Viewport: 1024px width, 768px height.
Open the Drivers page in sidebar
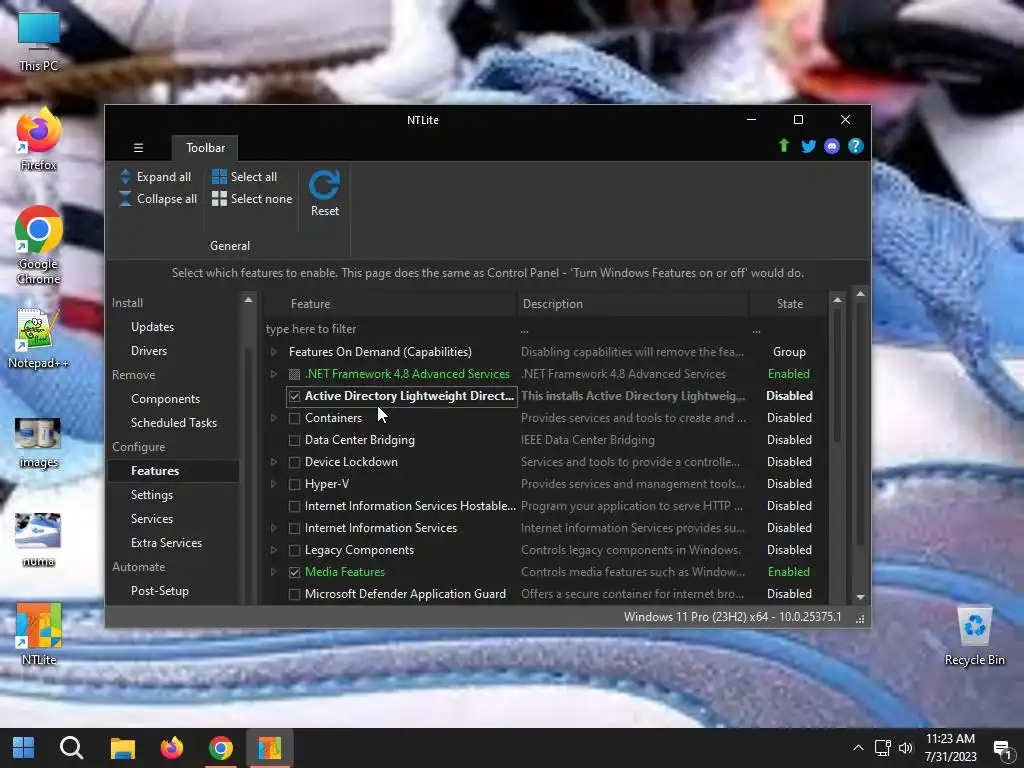pos(149,351)
